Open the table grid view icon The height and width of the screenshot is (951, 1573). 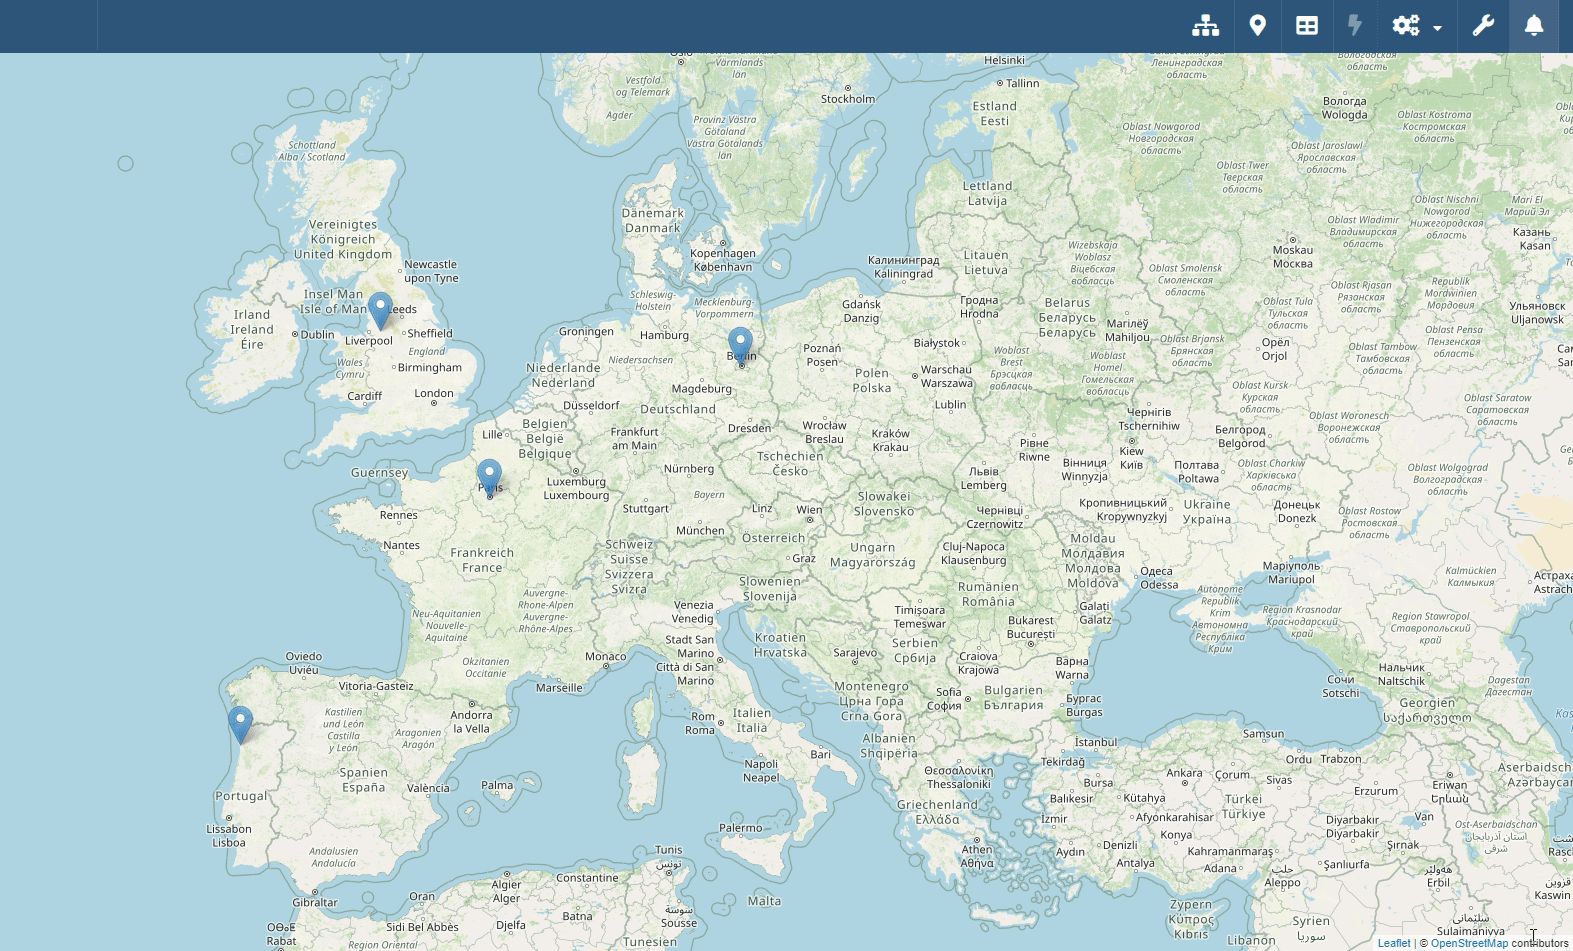pyautogui.click(x=1307, y=26)
